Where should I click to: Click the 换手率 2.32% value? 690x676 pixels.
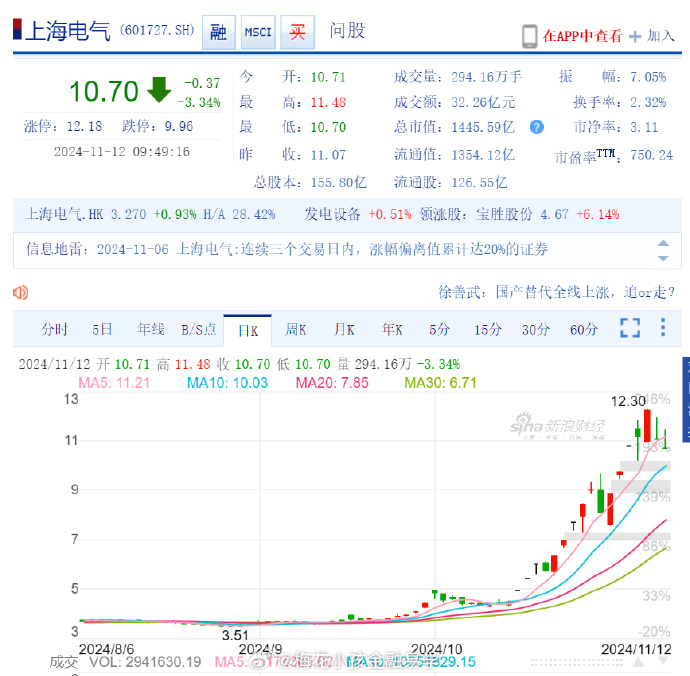tap(648, 102)
